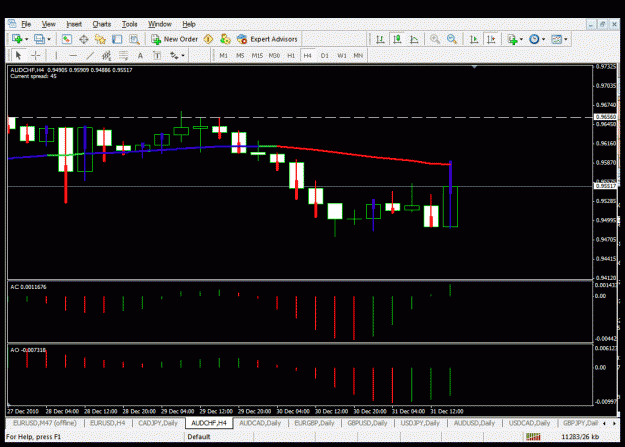Switch to EURUSD,M47 (offline) tab
Viewport: 625px width, 447px height.
coord(45,423)
